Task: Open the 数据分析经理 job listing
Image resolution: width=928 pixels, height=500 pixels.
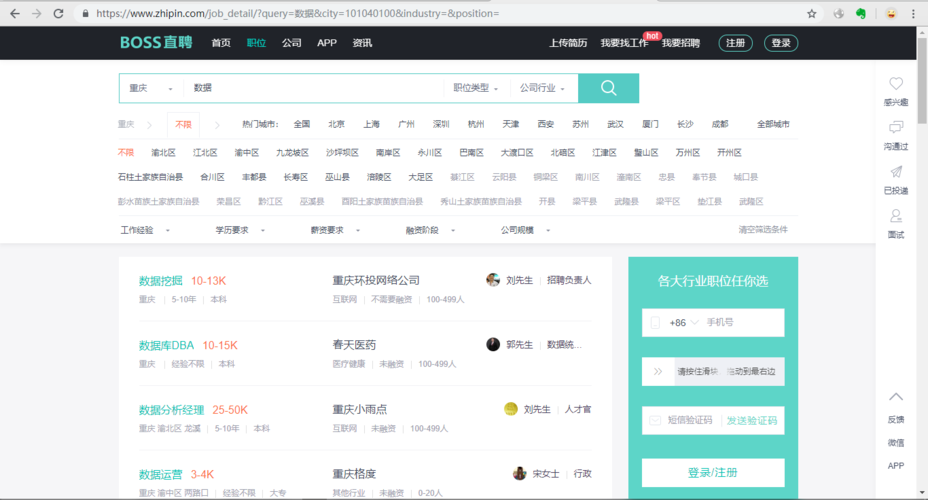Action: point(171,410)
